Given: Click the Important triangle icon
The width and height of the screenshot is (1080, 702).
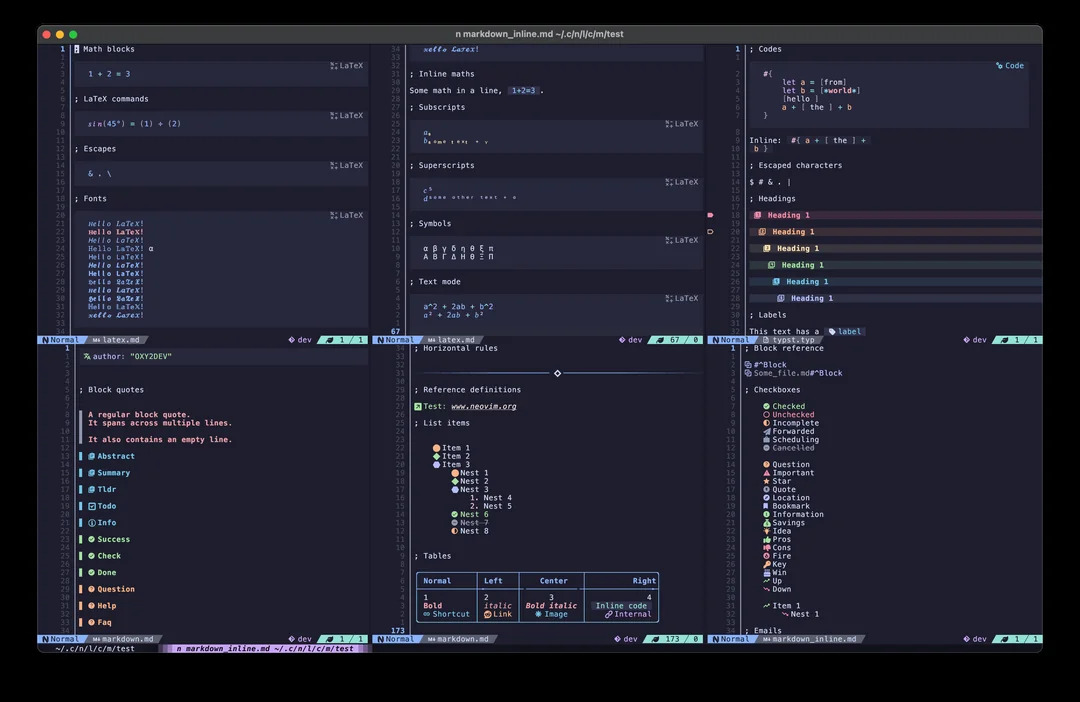Looking at the screenshot, I should click(766, 473).
